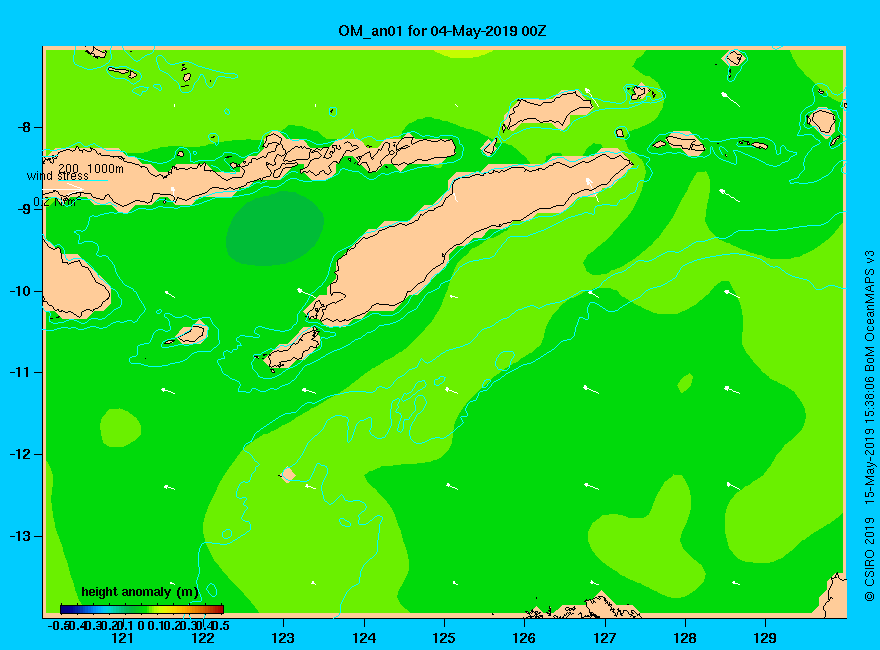Viewport: 880px width, 650px height.
Task: Click the 'height anomaly (m)' legend label
Action: point(140,592)
